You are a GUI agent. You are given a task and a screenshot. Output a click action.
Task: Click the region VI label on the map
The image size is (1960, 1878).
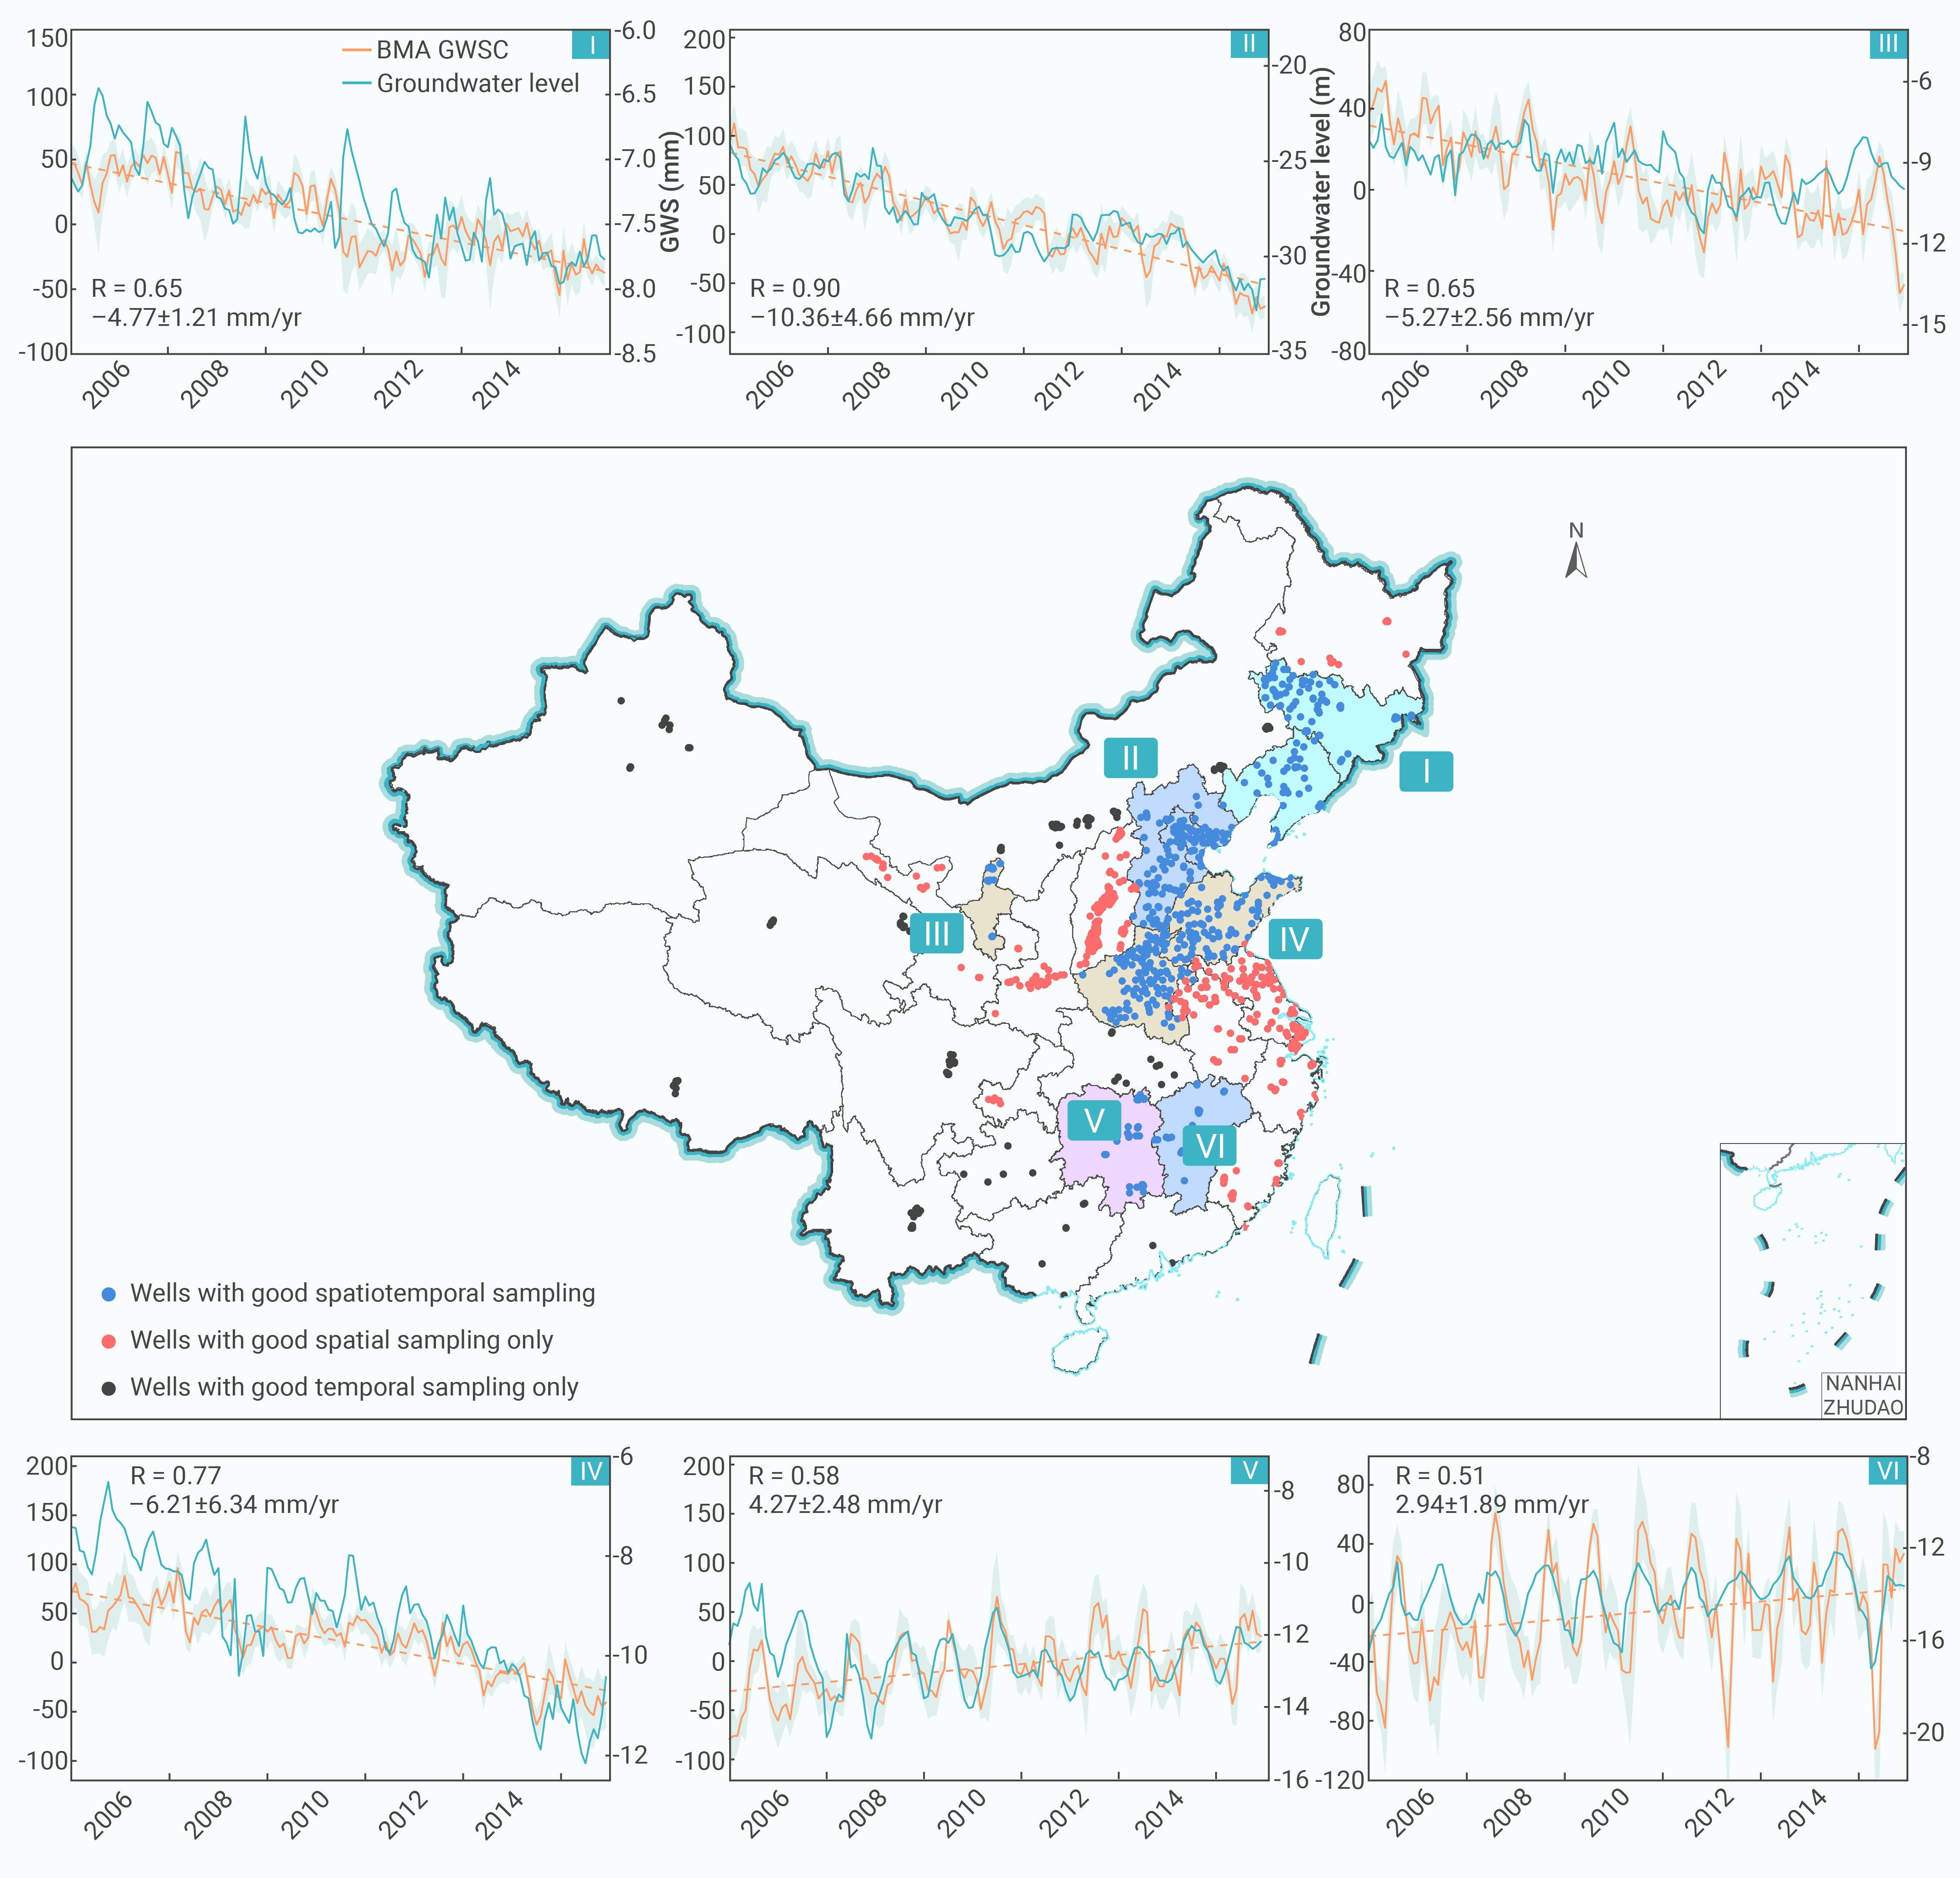click(x=1210, y=1145)
